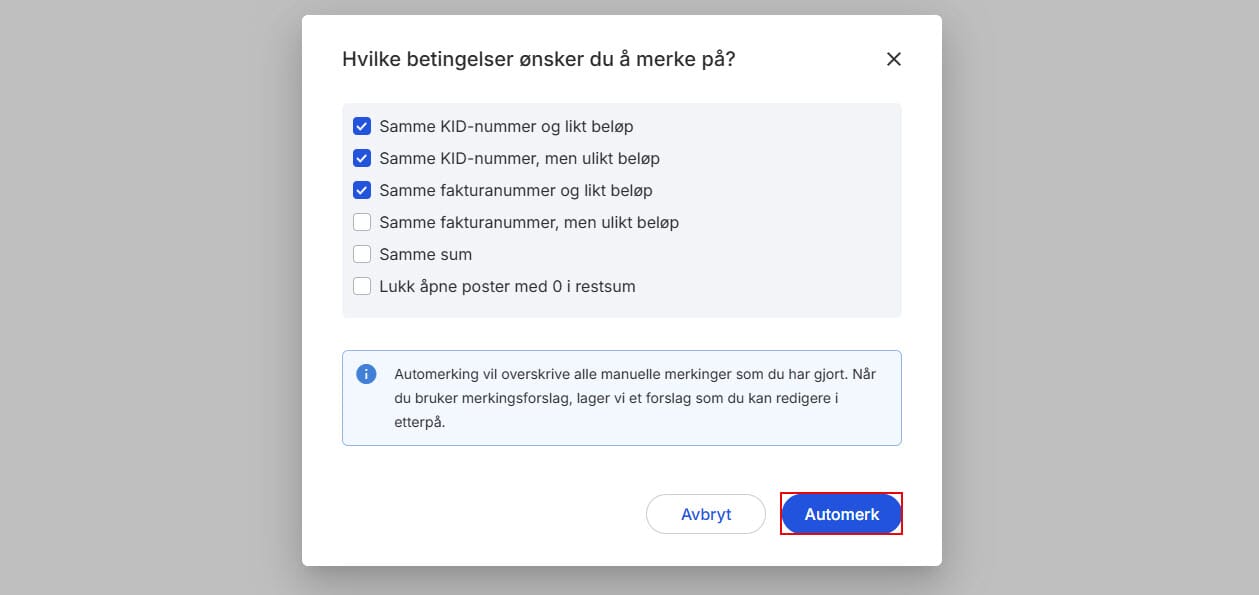
Task: Enable 'Lukk åpne poster med 0 i restsum'
Action: tap(362, 286)
